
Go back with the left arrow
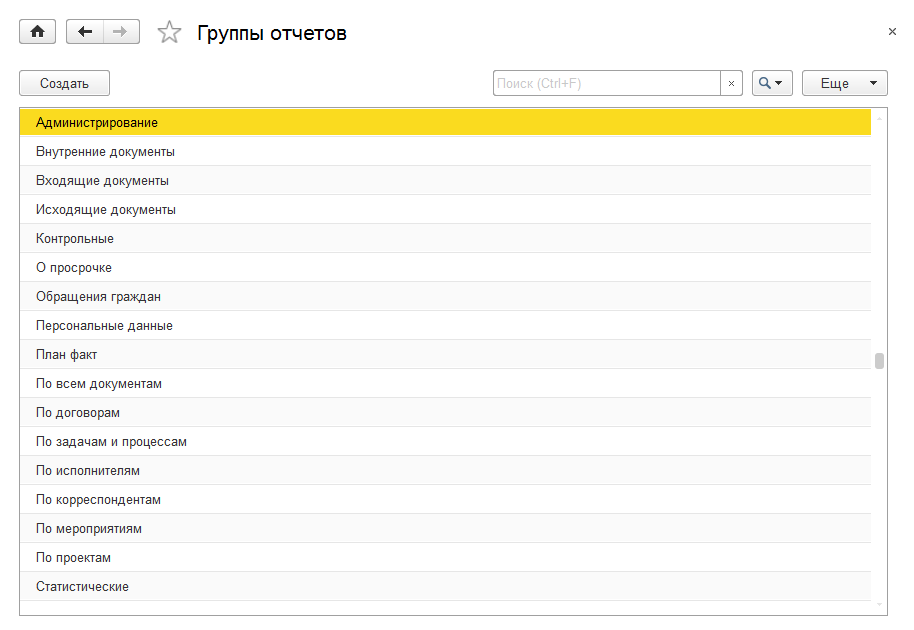click(x=85, y=32)
